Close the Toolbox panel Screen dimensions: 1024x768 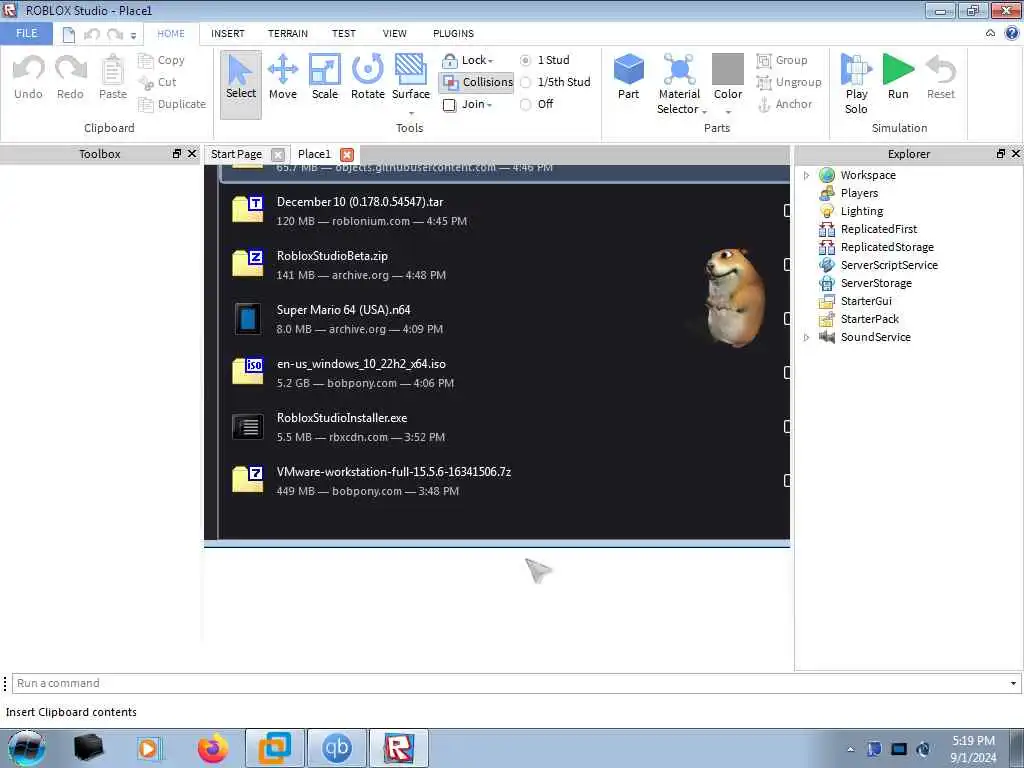(192, 153)
